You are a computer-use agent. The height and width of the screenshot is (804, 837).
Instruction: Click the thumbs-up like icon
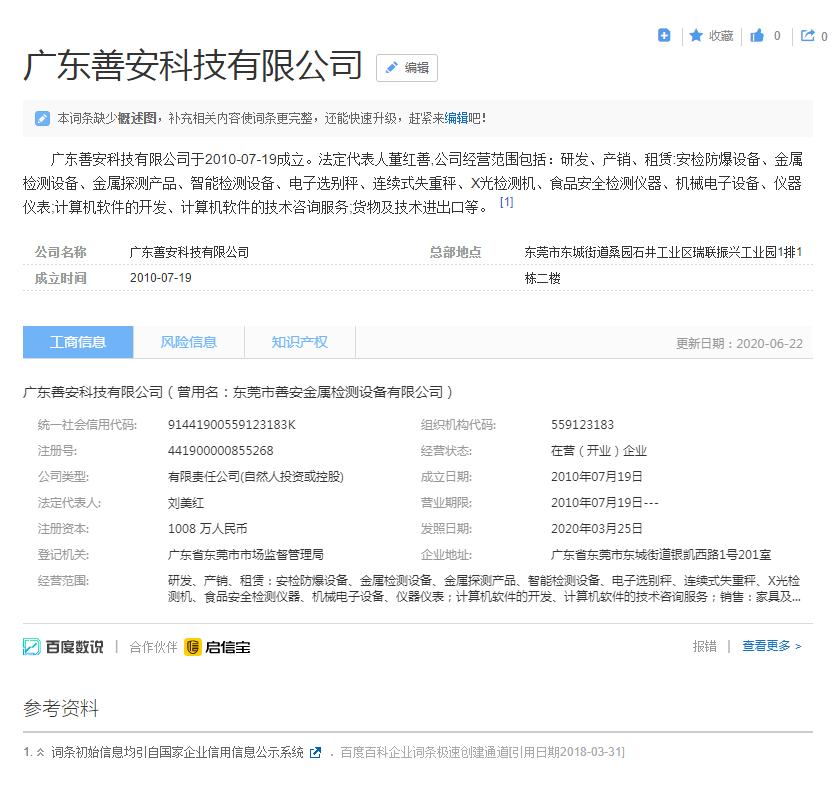point(757,36)
